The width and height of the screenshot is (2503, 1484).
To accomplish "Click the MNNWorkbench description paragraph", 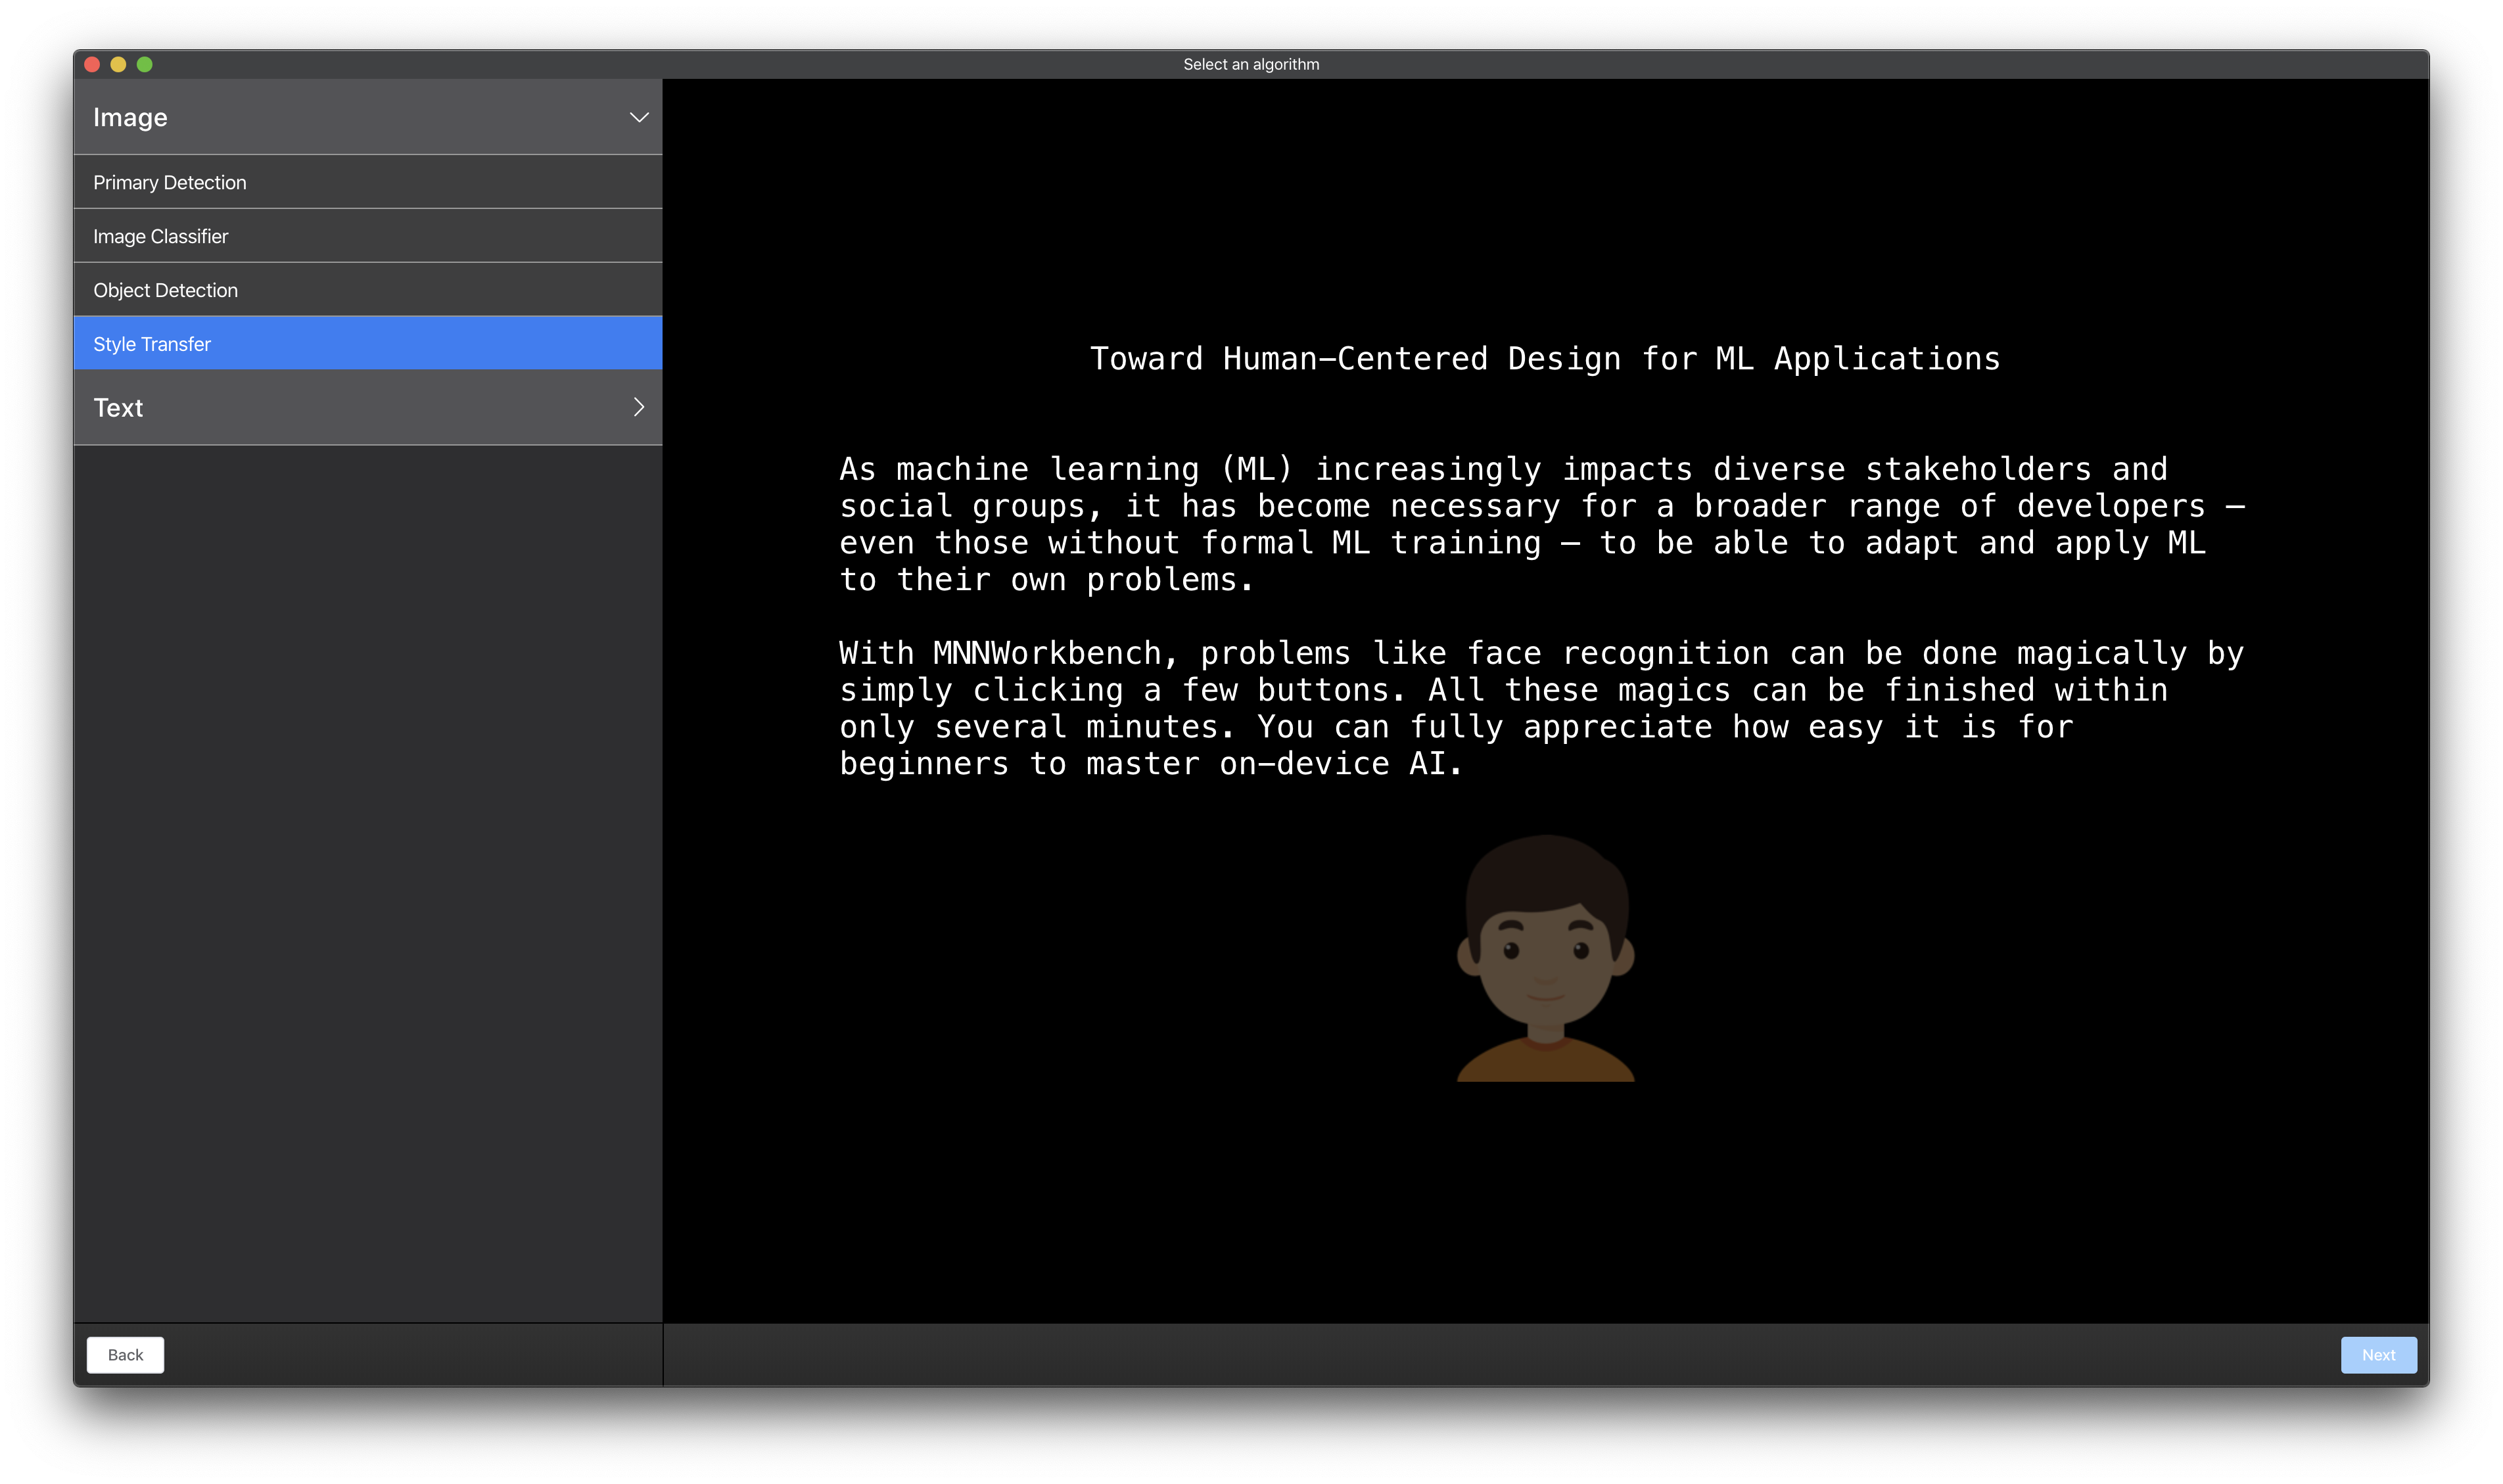I will 1541,708.
